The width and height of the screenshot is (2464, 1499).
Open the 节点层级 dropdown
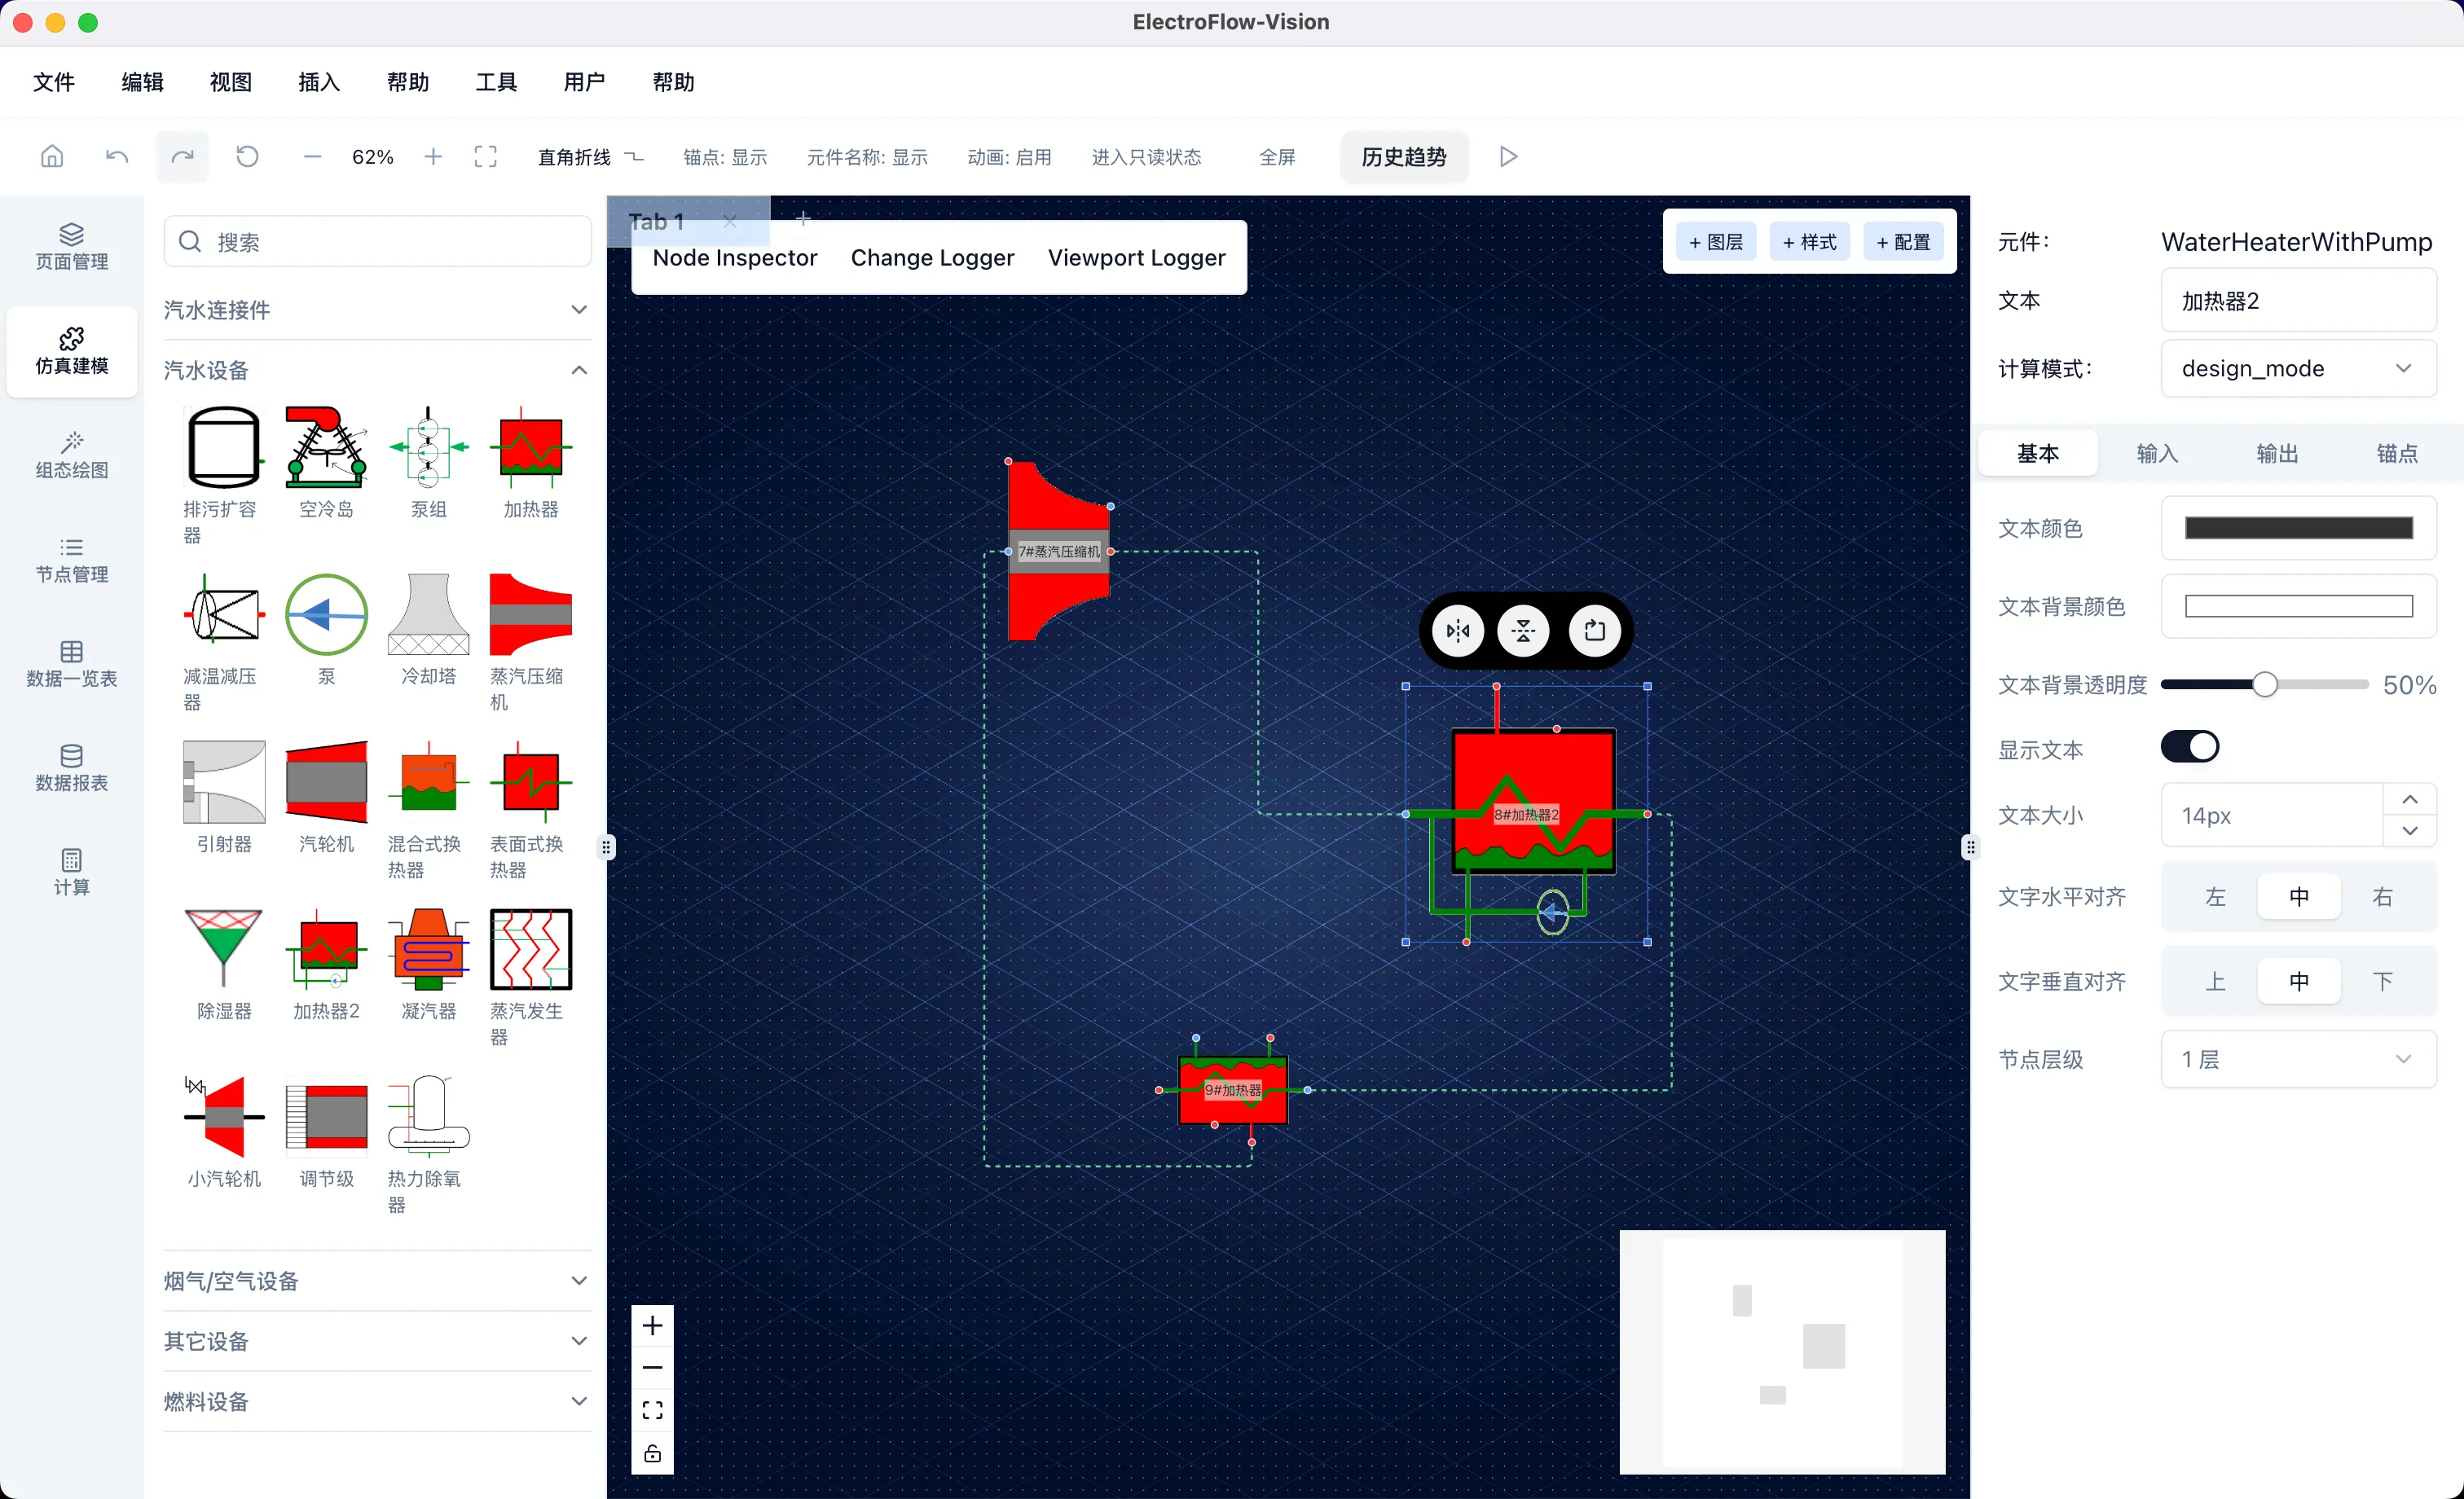pyautogui.click(x=2298, y=1059)
